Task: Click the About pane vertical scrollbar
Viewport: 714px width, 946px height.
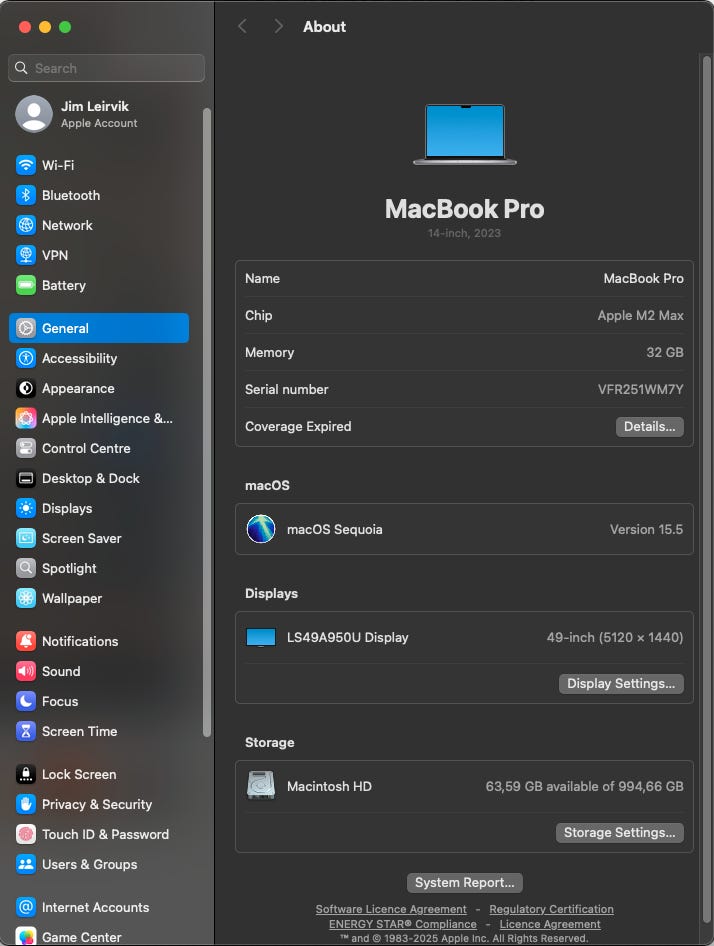Action: click(x=706, y=489)
